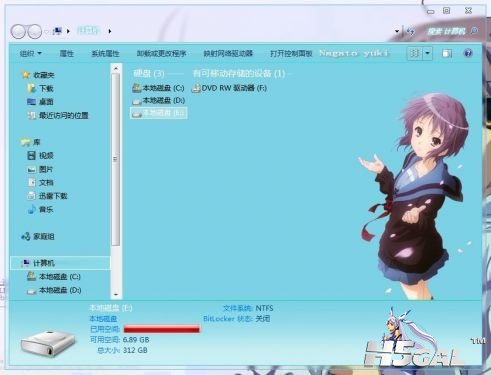The height and width of the screenshot is (375, 491).
Task: Select 计算机 in the navigation pane
Action: point(60,263)
